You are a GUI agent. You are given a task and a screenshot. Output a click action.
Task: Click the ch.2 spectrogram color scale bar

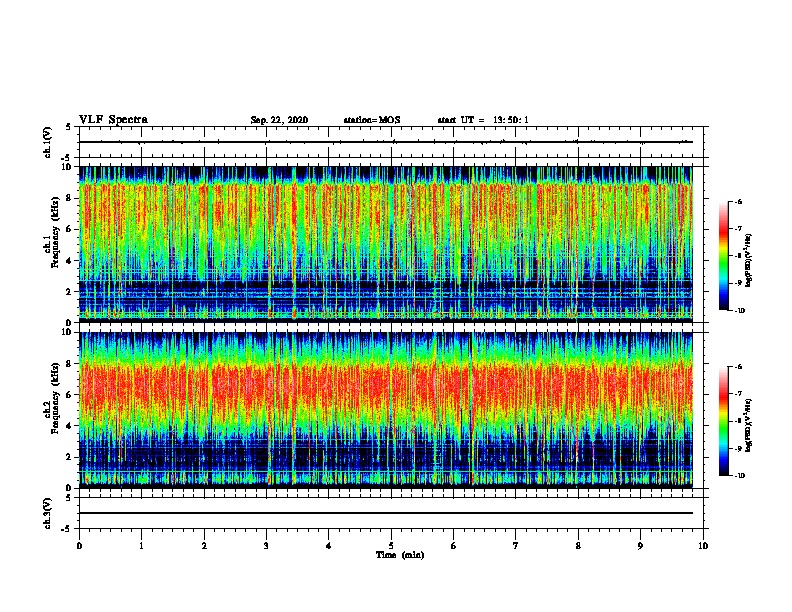coord(723,421)
